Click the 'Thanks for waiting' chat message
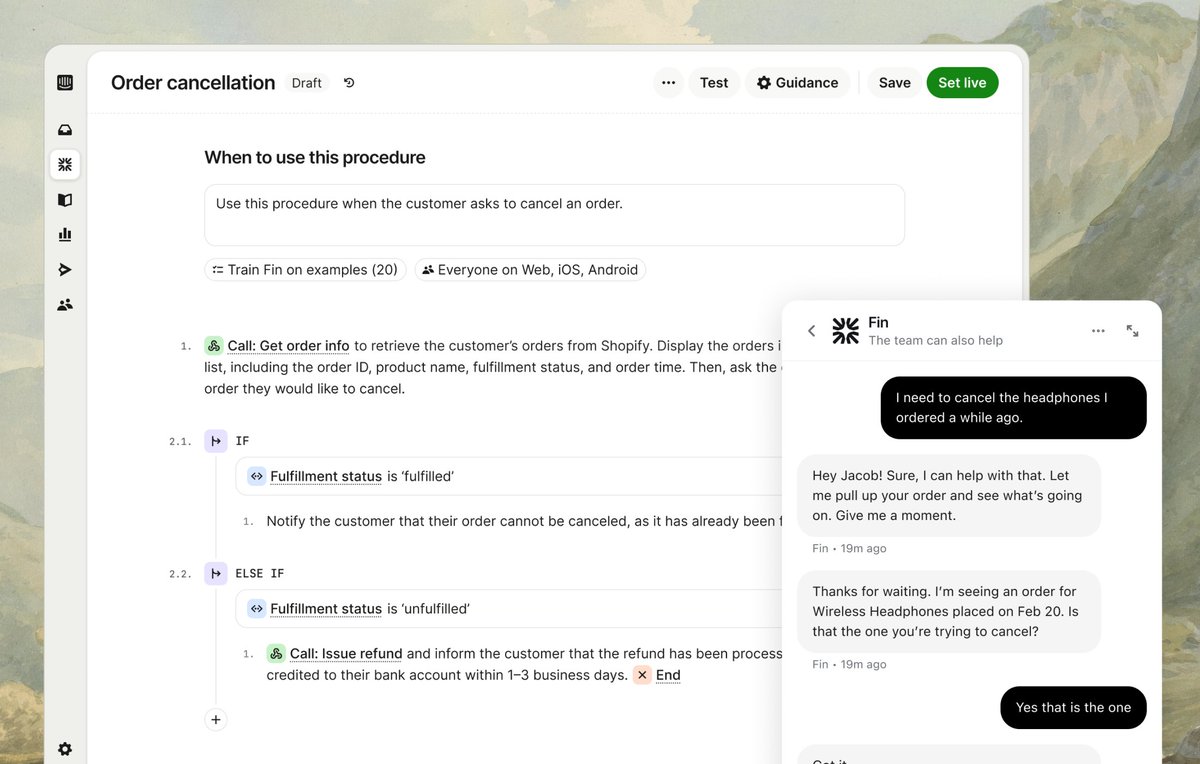Image resolution: width=1200 pixels, height=764 pixels. (949, 611)
